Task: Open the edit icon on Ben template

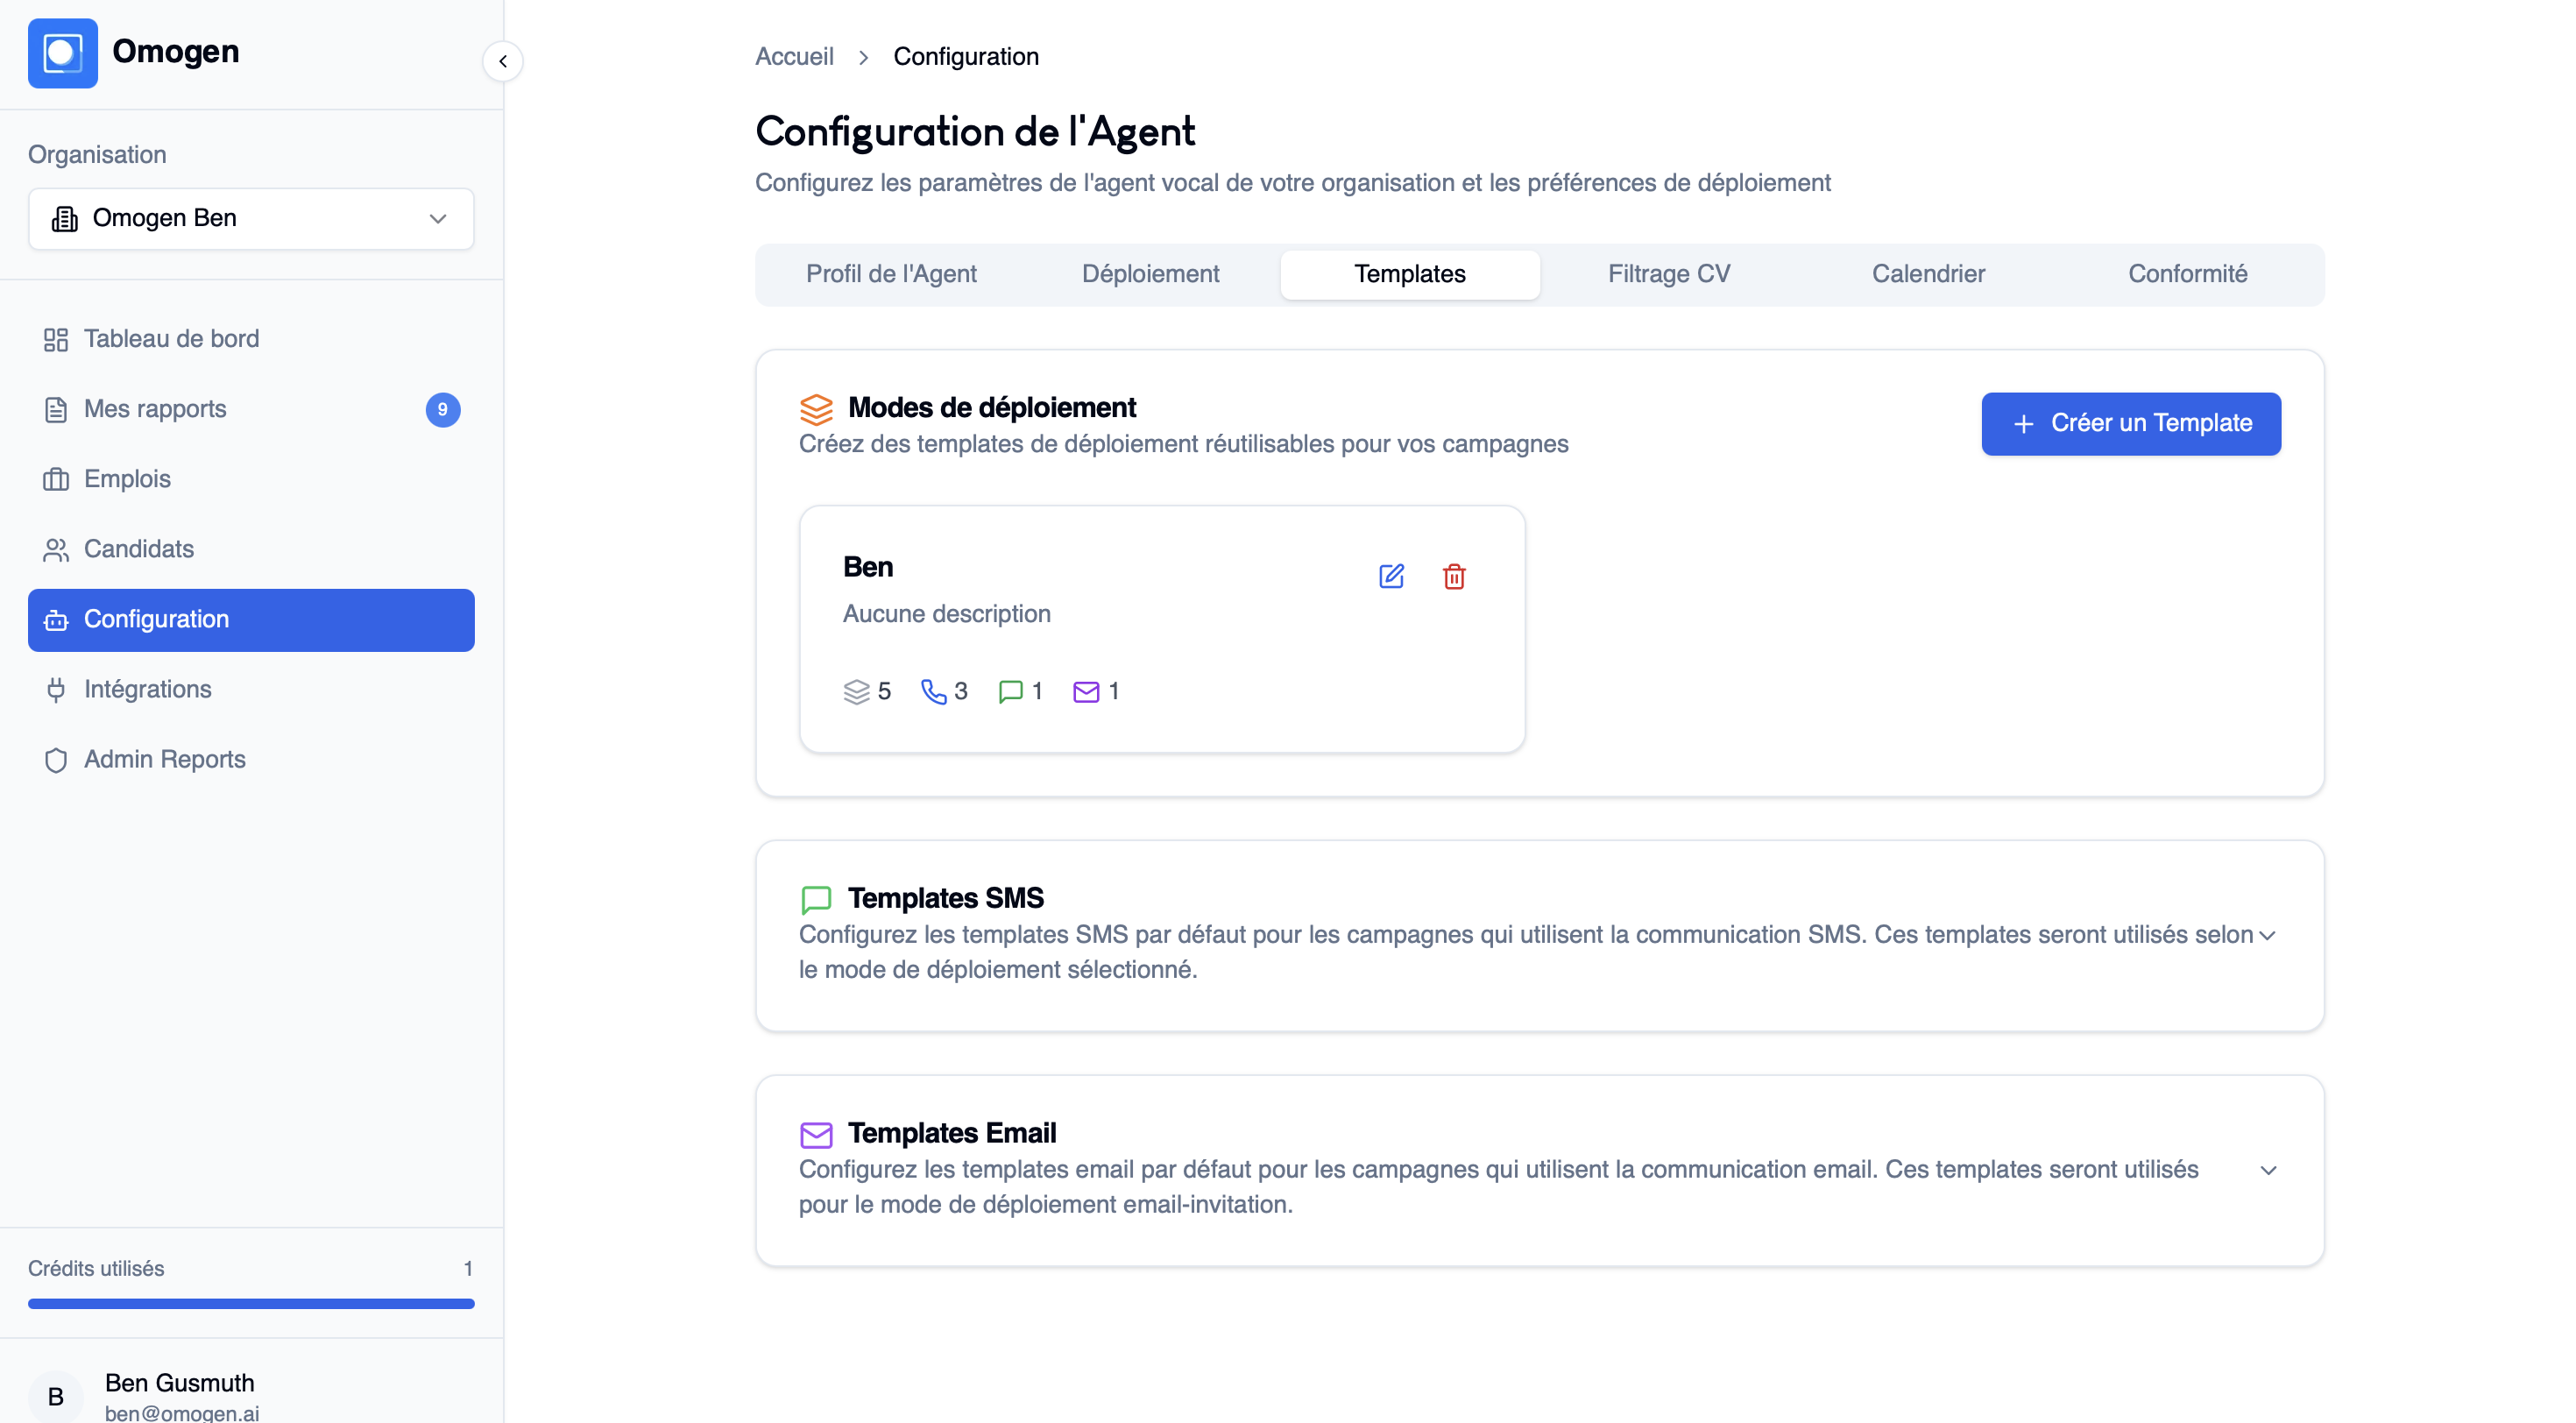Action: coord(1391,576)
